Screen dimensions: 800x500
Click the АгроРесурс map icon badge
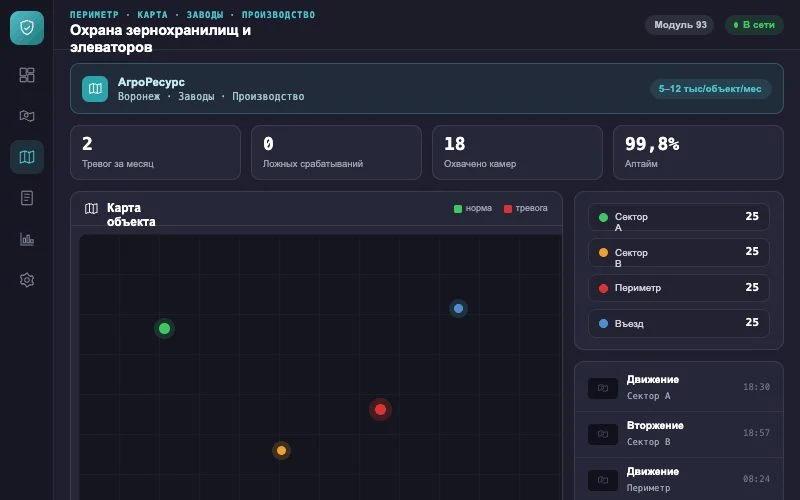coord(95,89)
